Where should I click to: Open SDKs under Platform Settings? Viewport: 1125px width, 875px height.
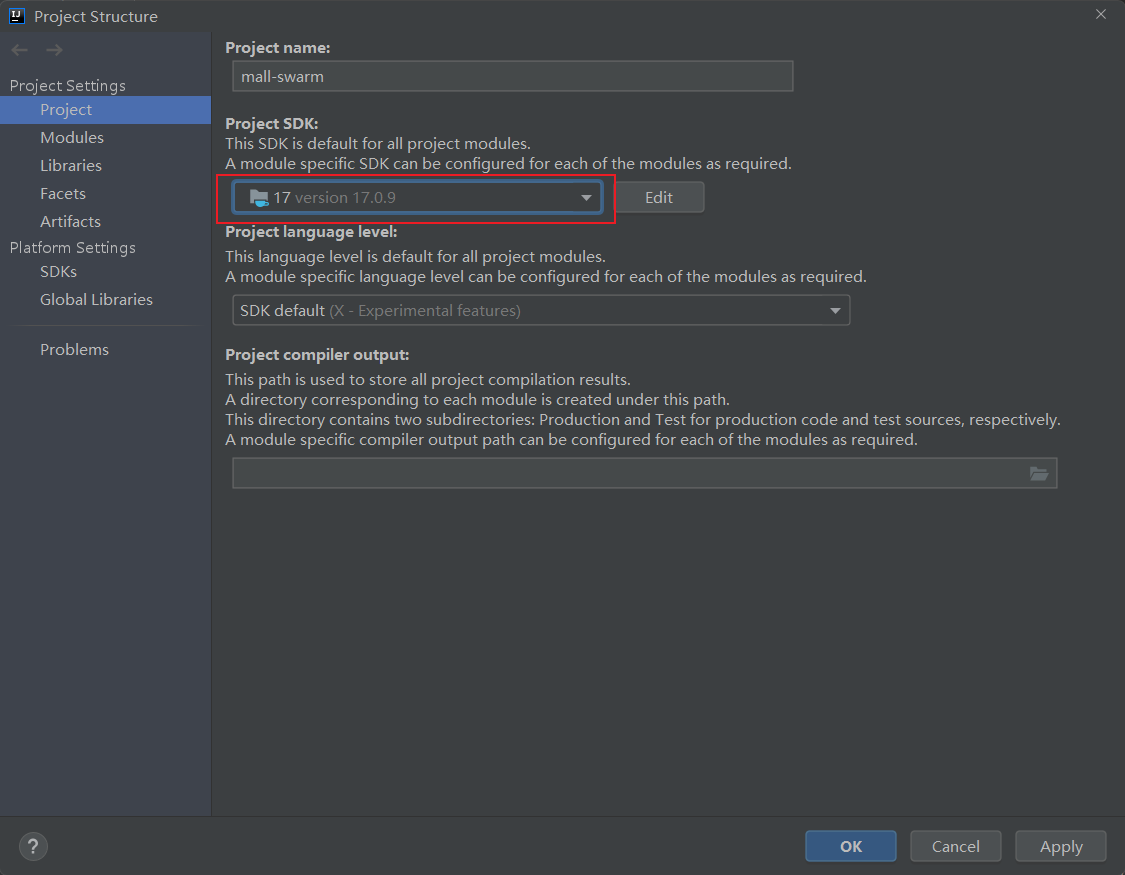click(x=58, y=272)
